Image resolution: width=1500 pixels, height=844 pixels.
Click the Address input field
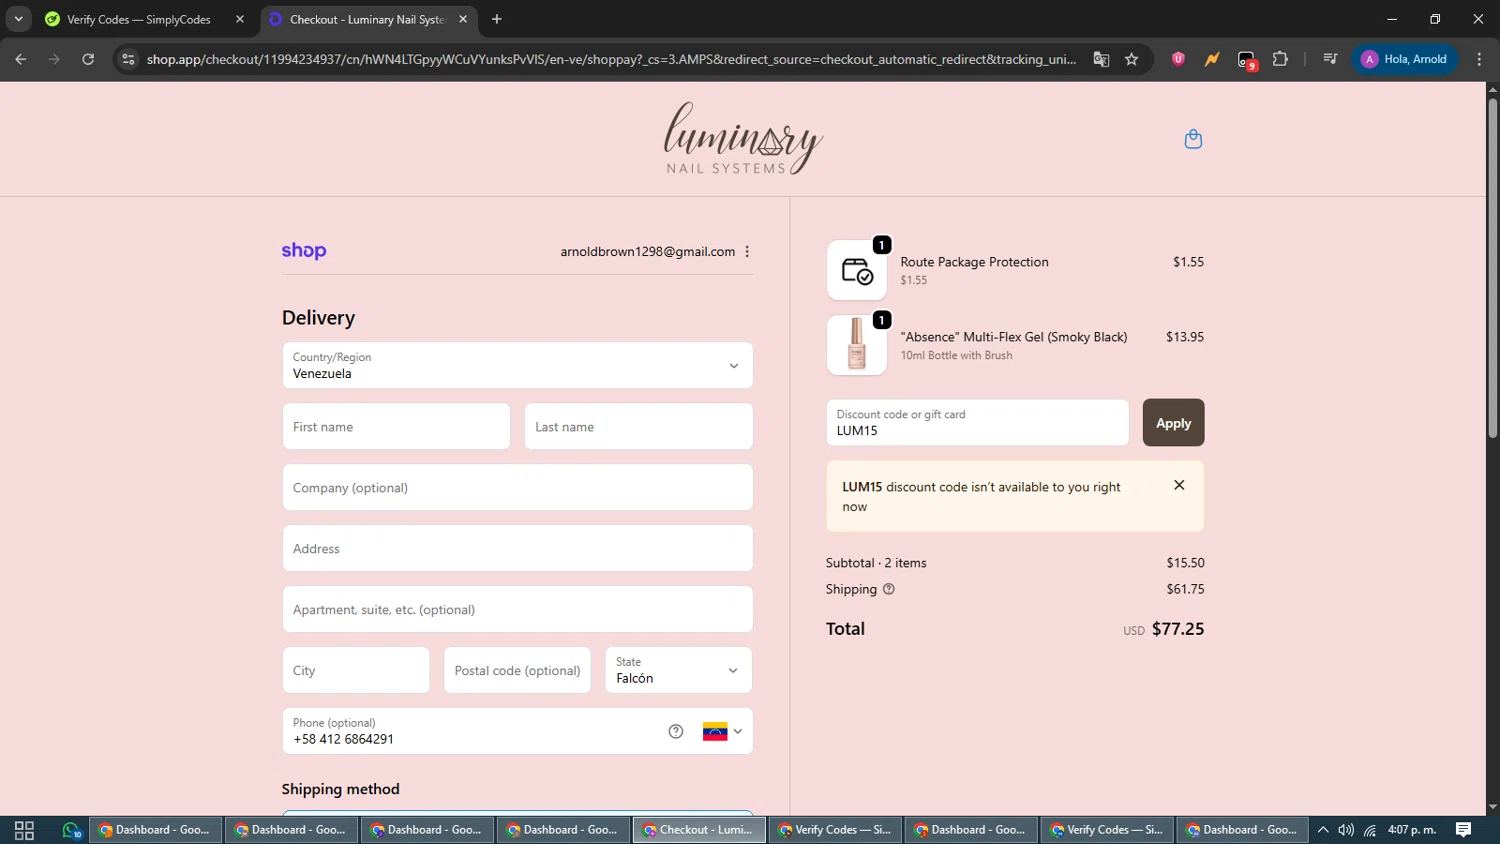[517, 549]
